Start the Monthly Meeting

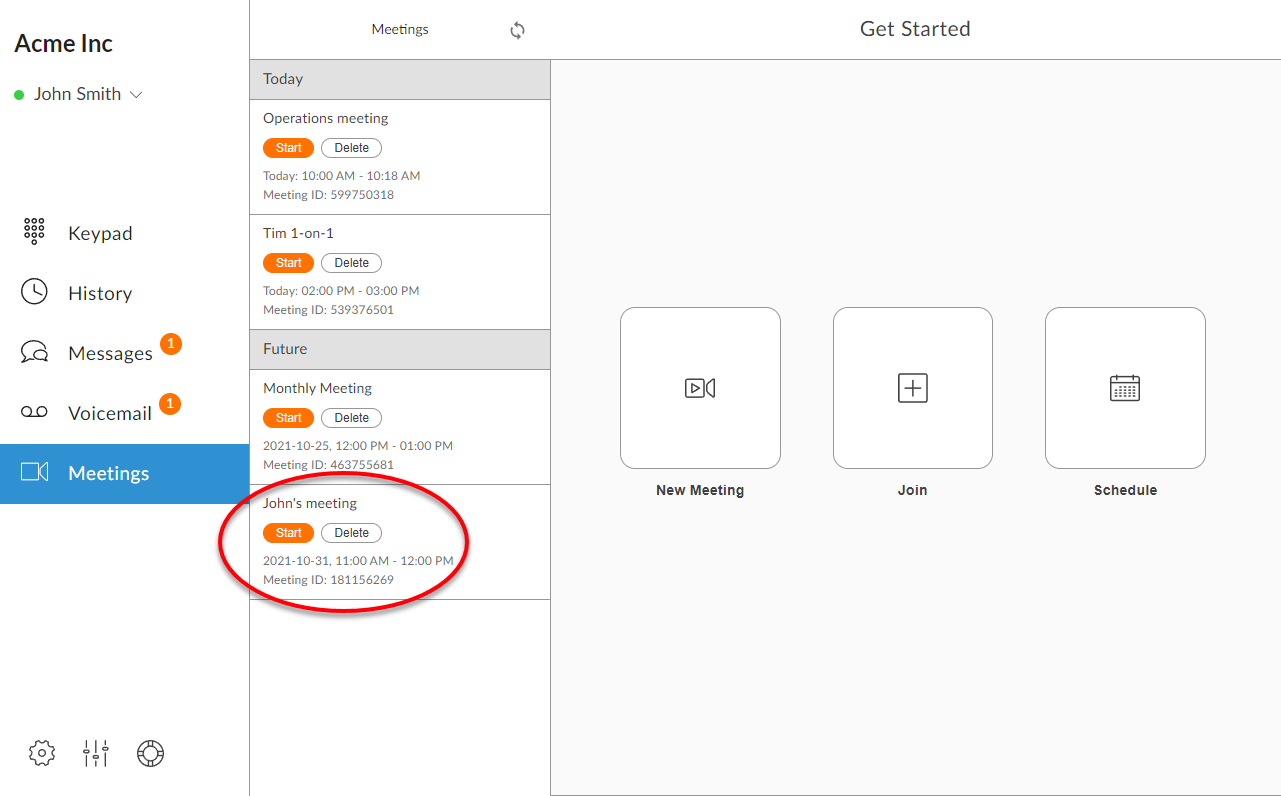click(288, 418)
